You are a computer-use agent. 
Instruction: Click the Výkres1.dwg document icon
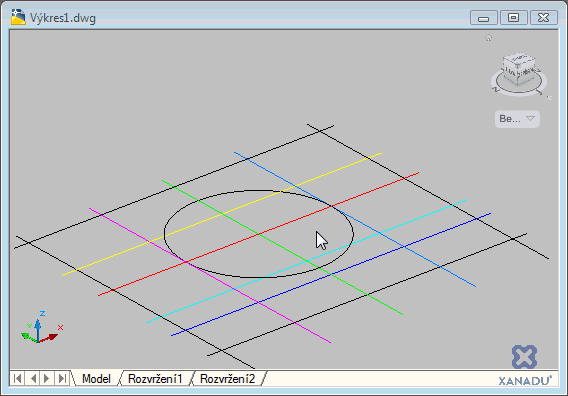[x=18, y=17]
